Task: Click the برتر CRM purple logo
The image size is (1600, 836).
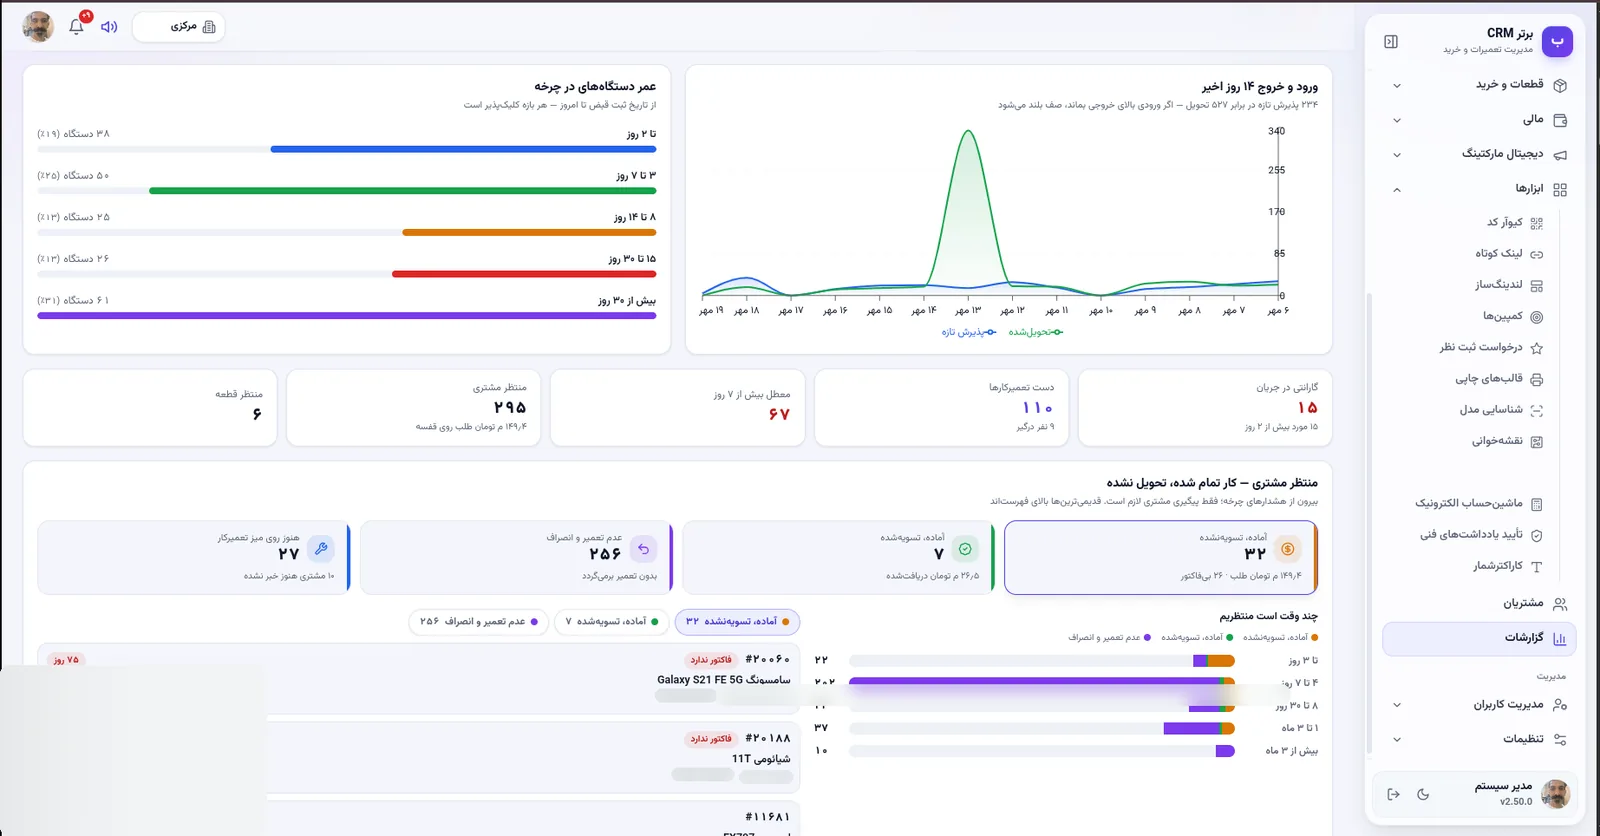Action: 1557,41
